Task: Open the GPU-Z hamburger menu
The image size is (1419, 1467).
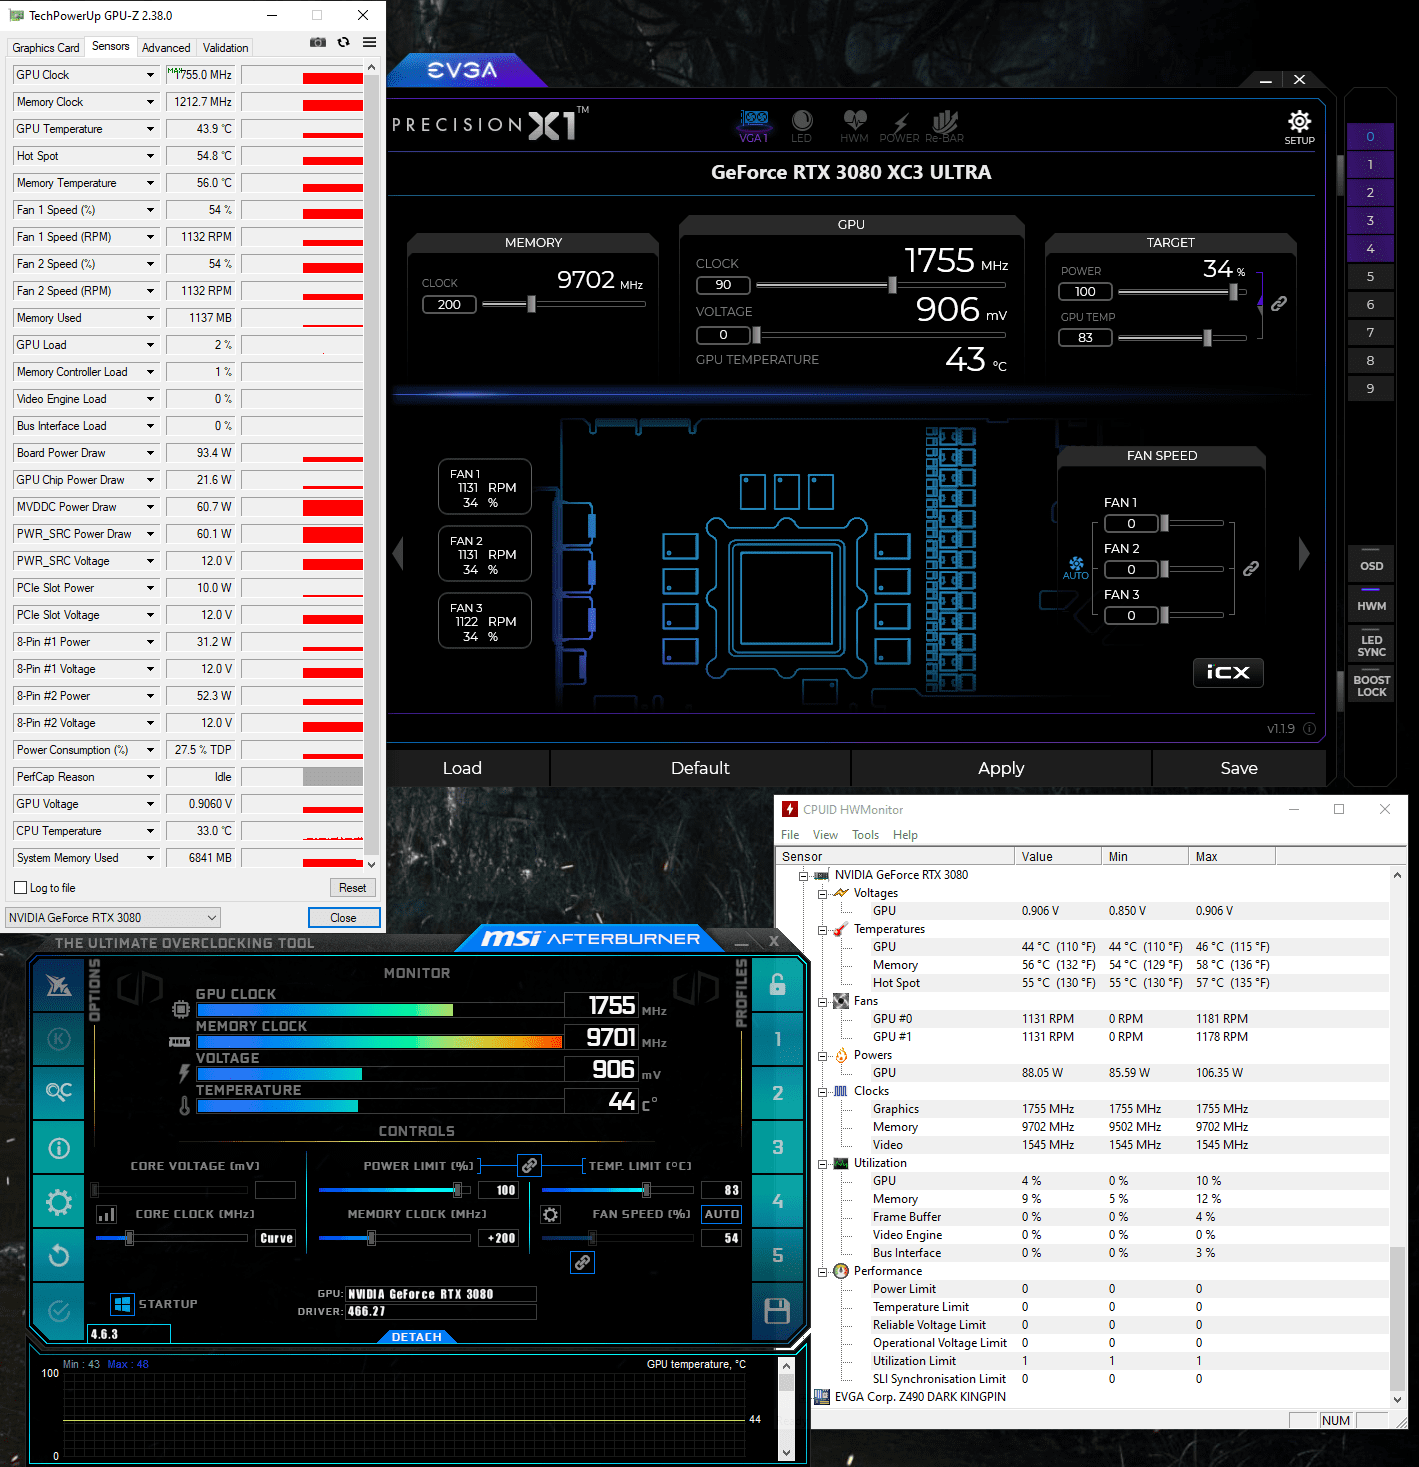Action: (369, 42)
